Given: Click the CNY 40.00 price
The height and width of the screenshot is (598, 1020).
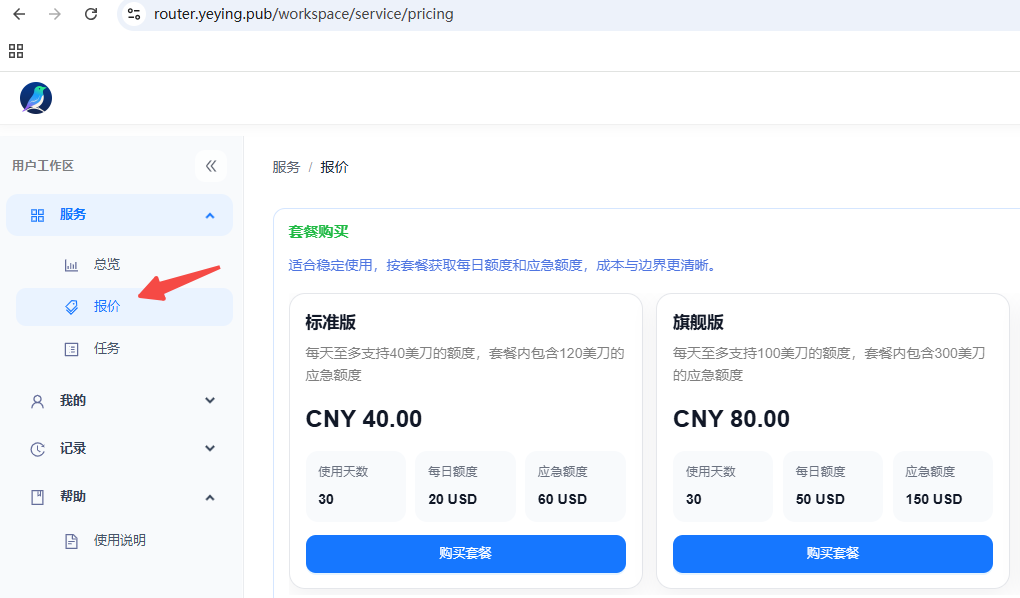Looking at the screenshot, I should pyautogui.click(x=364, y=418).
